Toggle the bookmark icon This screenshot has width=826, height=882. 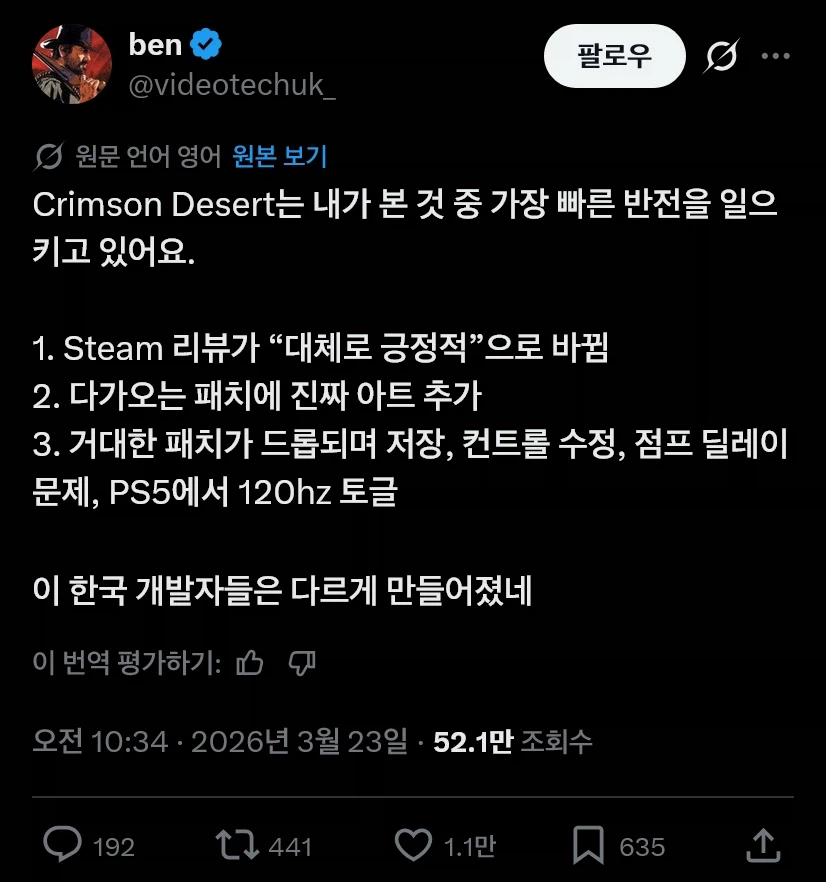click(x=588, y=846)
